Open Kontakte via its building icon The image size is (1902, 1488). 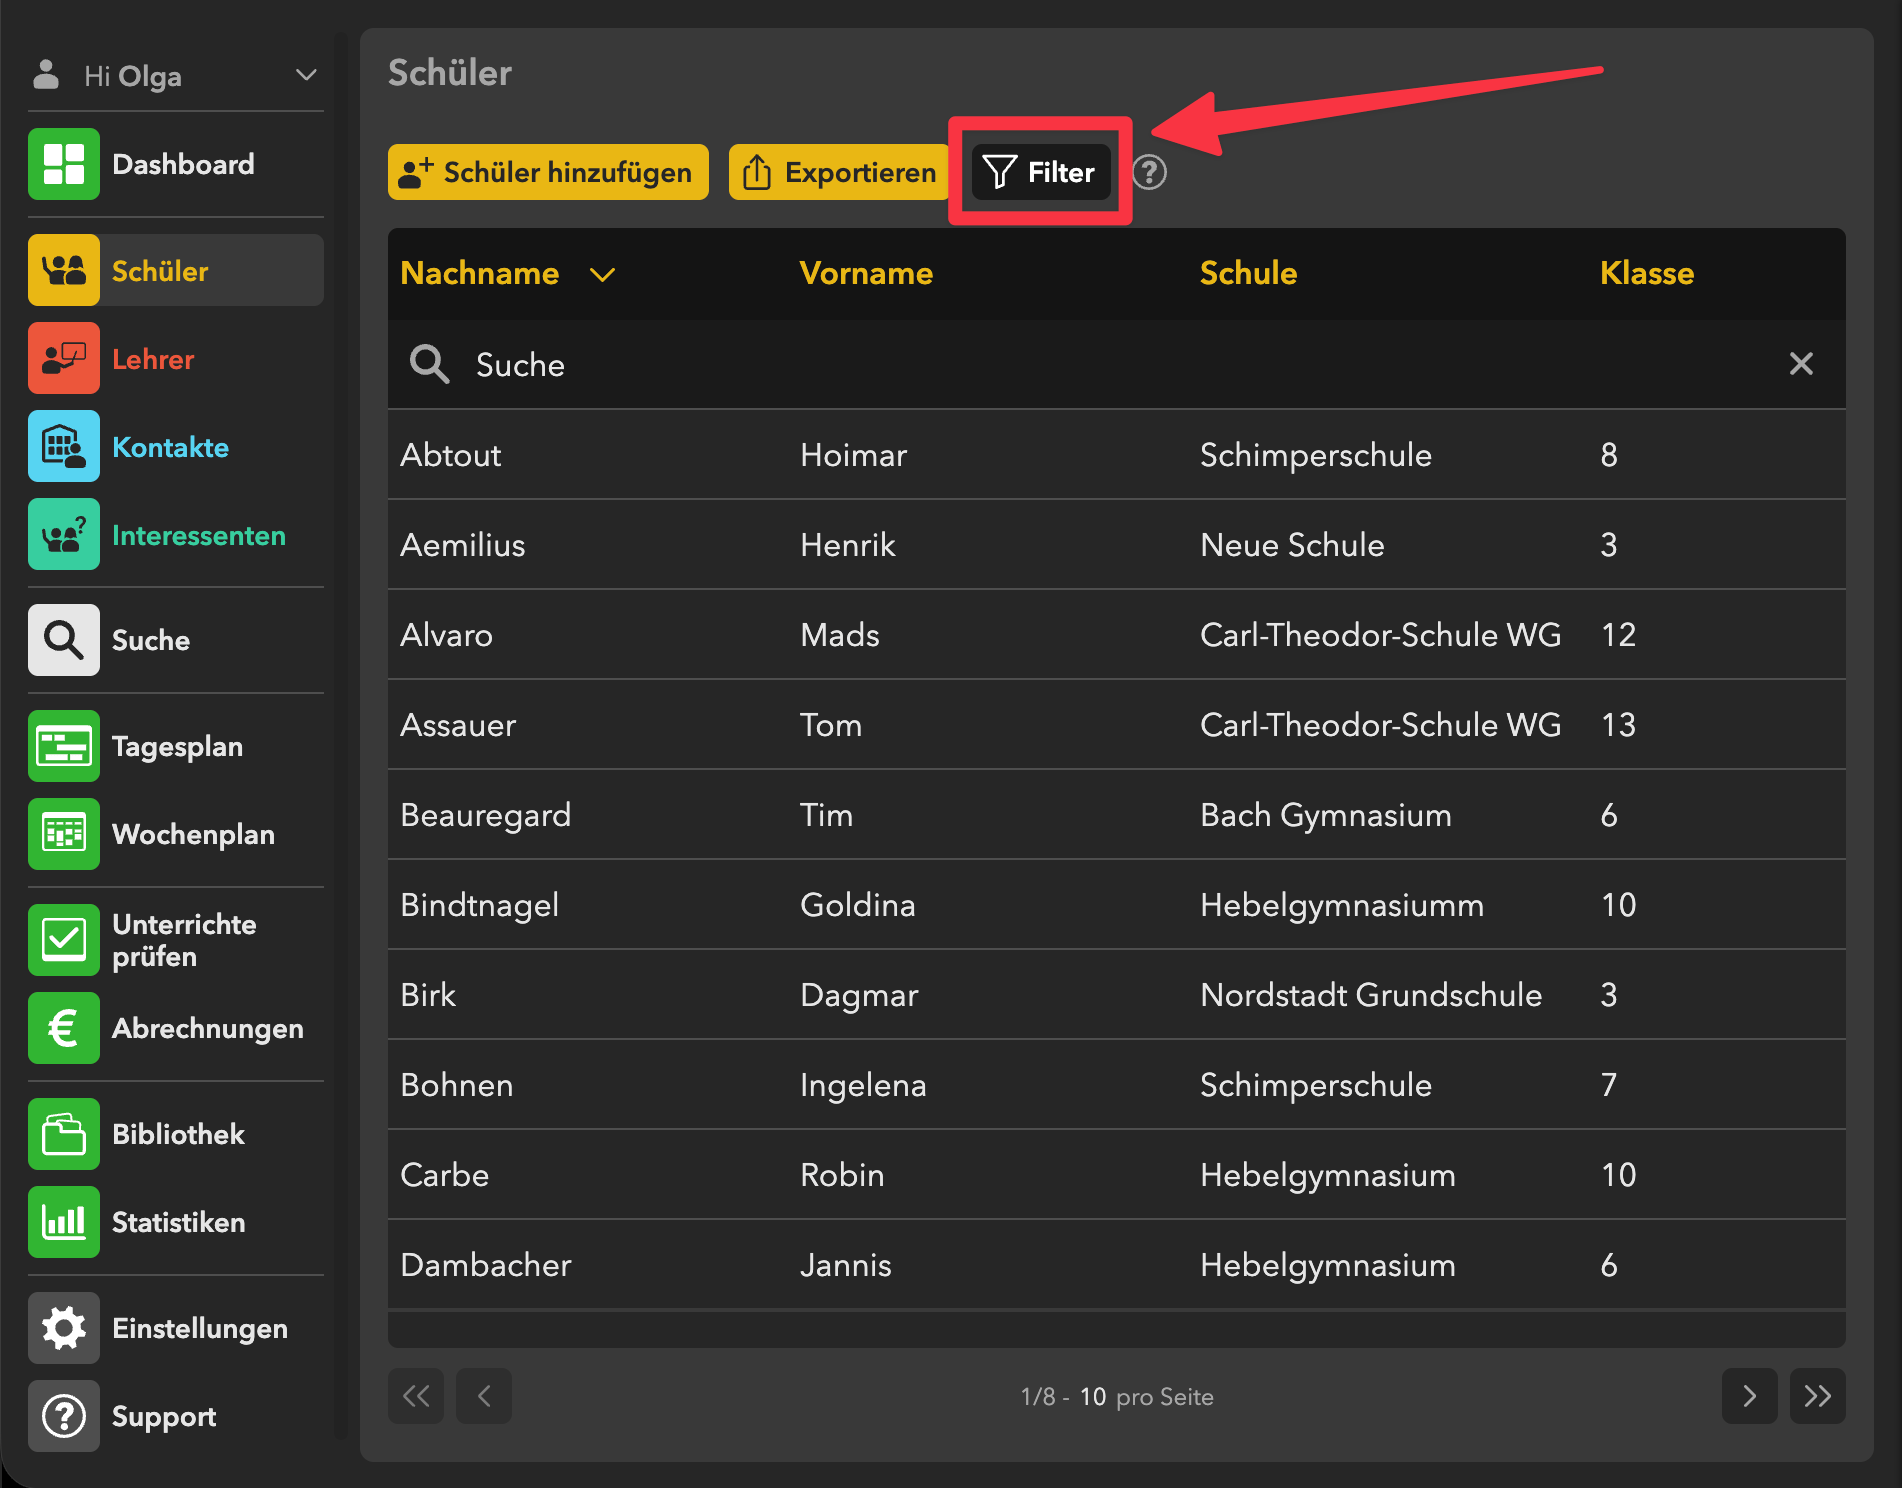[64, 446]
